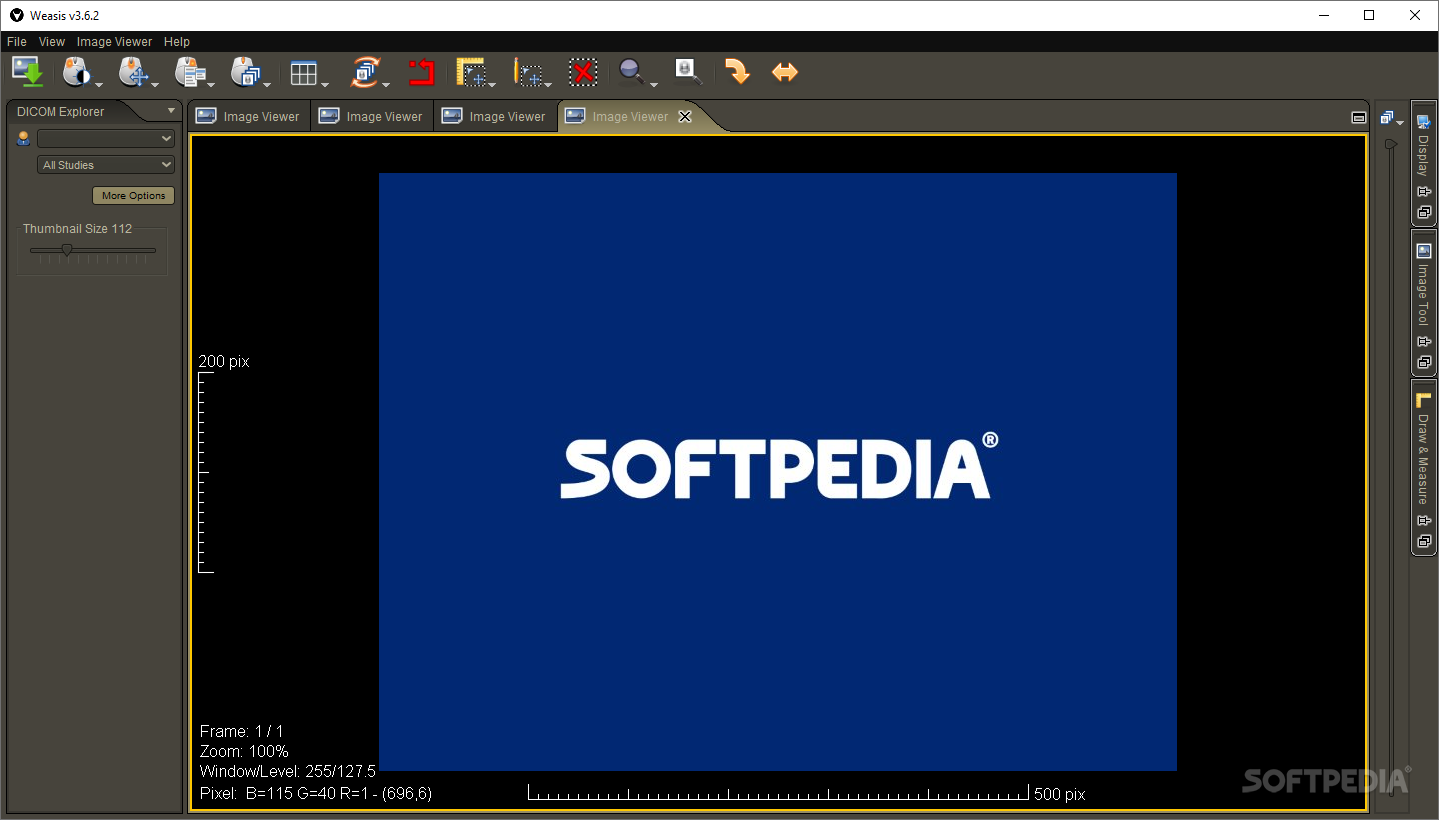The image size is (1439, 820).
Task: Float the Draw & Measure panel in a window
Action: click(1424, 541)
